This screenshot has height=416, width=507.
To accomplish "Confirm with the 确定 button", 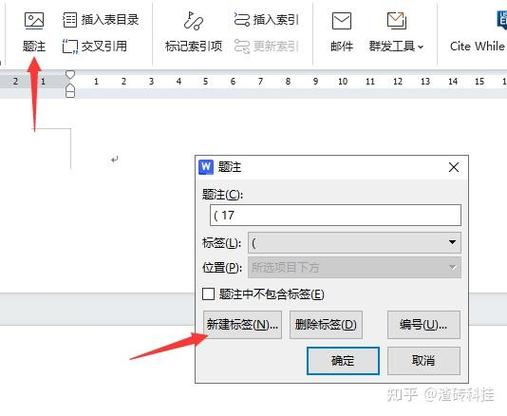I will click(343, 361).
